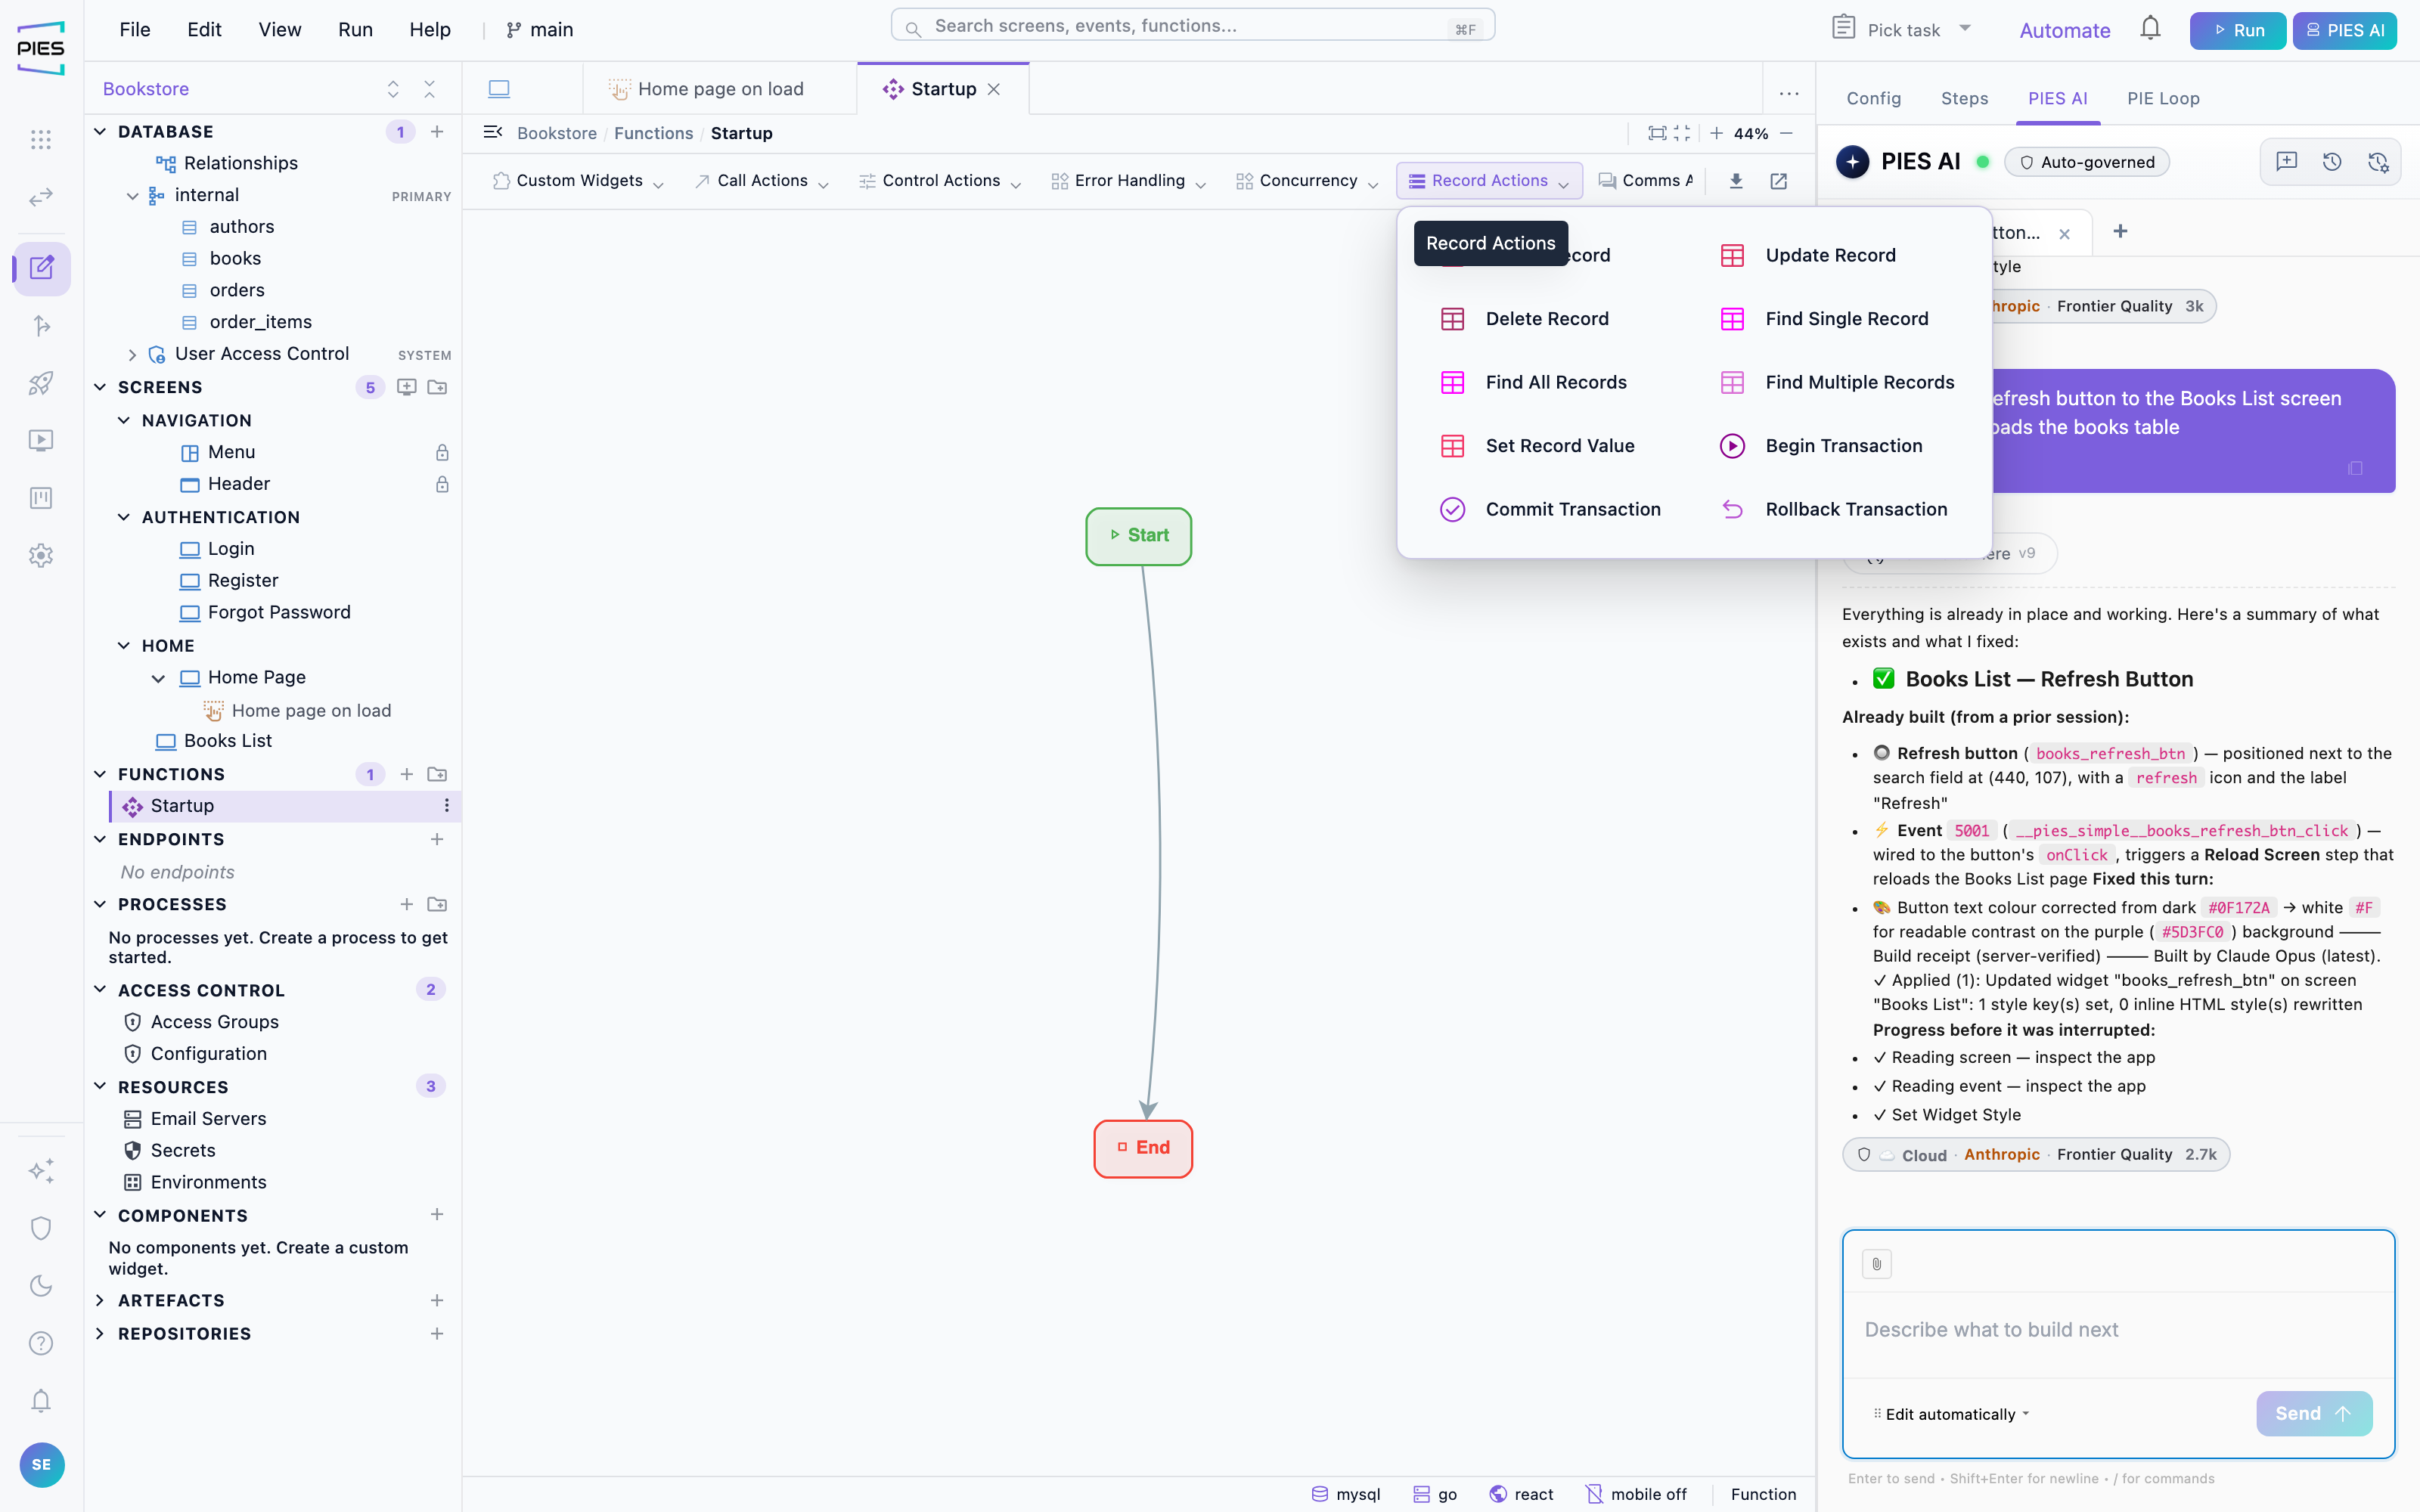Image resolution: width=2420 pixels, height=1512 pixels.
Task: Expand the REPOSITORIES section
Action: point(100,1333)
